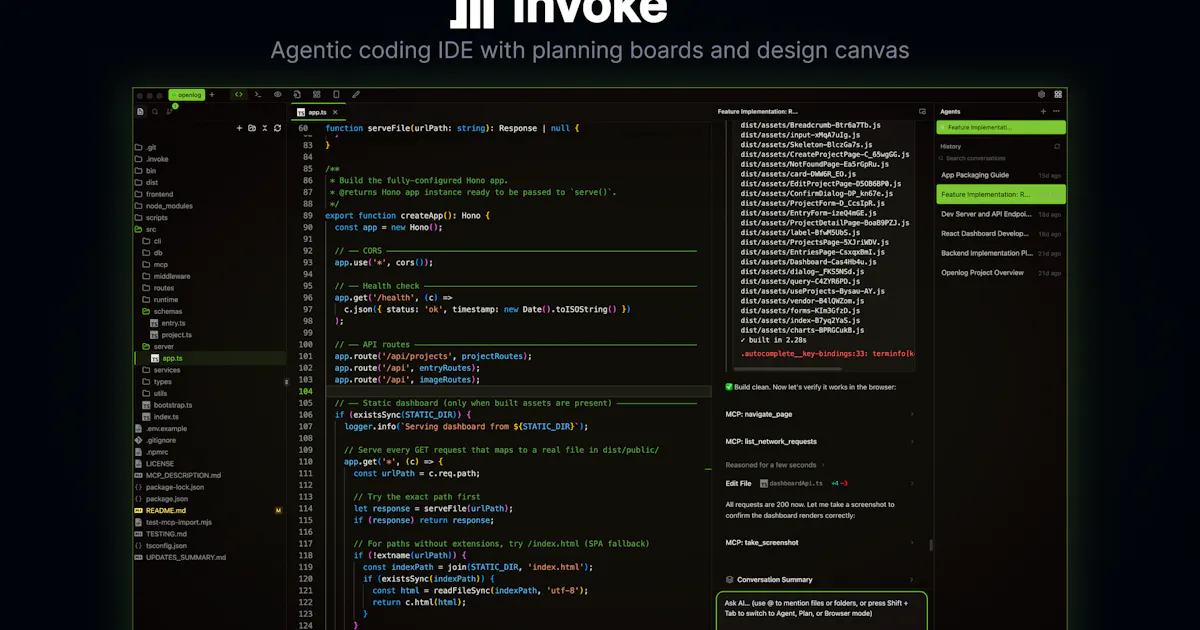
Task: Open project.ts in file tree
Action: click(x=170, y=335)
